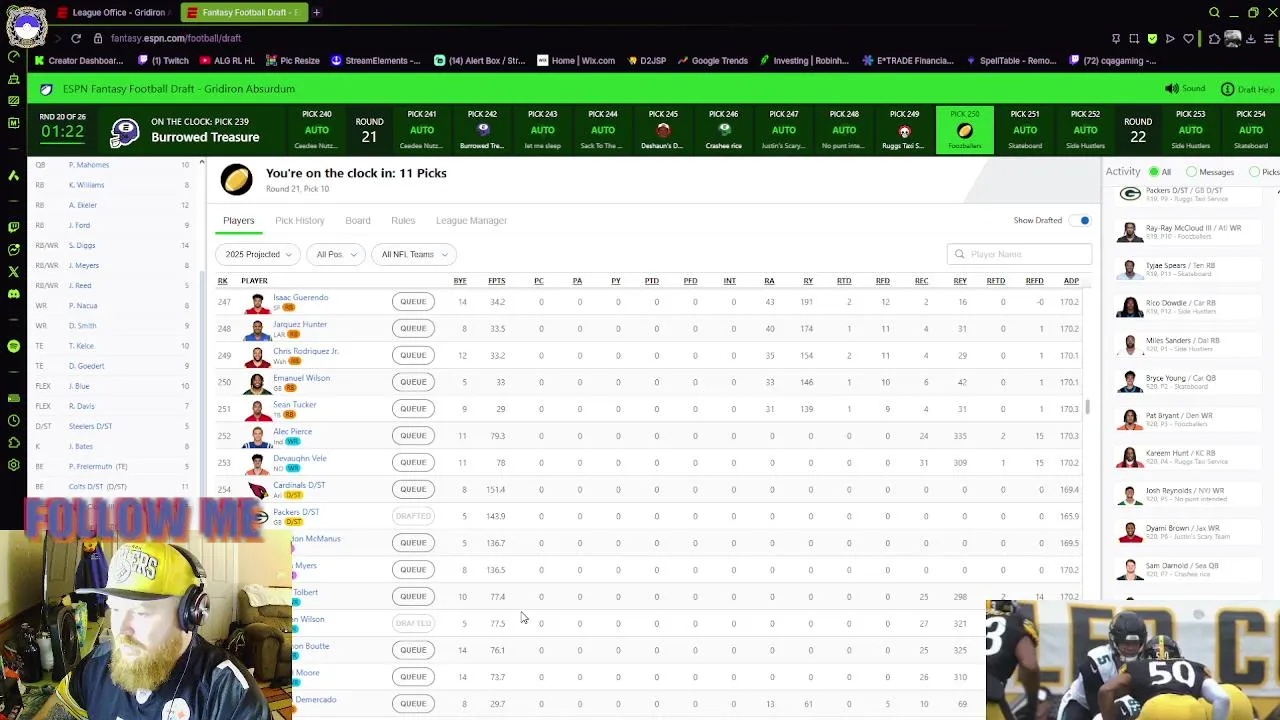Open Sean Tucker player link
The width and height of the screenshot is (1280, 720).
[x=295, y=405]
